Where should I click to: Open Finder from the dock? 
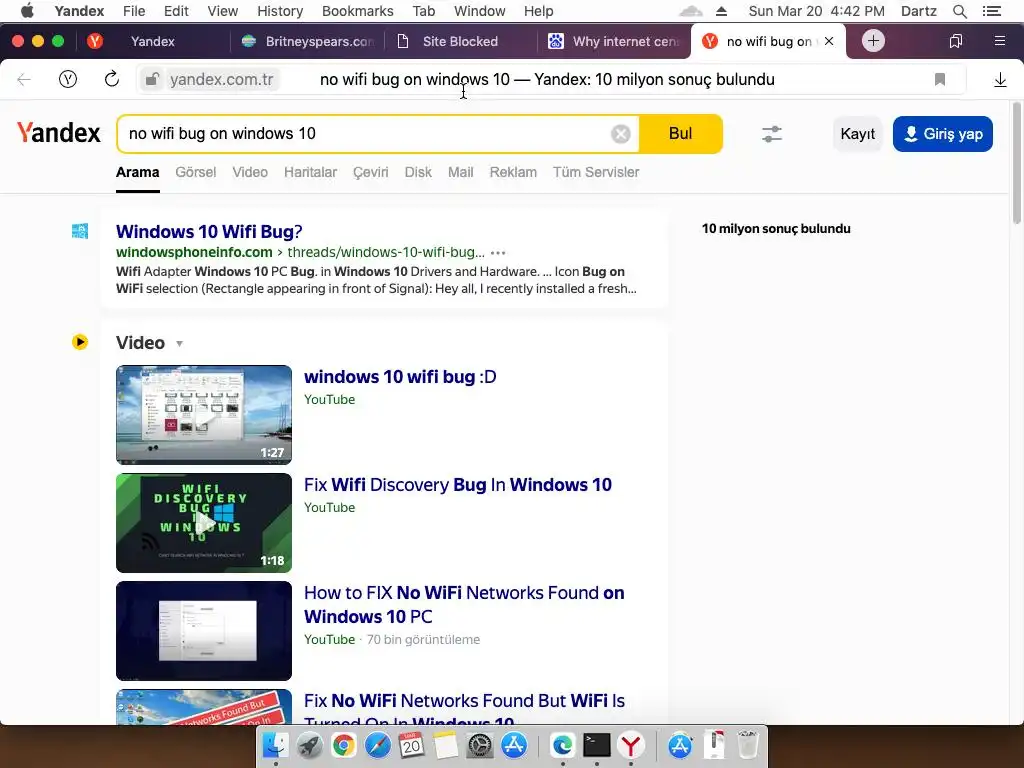[x=276, y=745]
